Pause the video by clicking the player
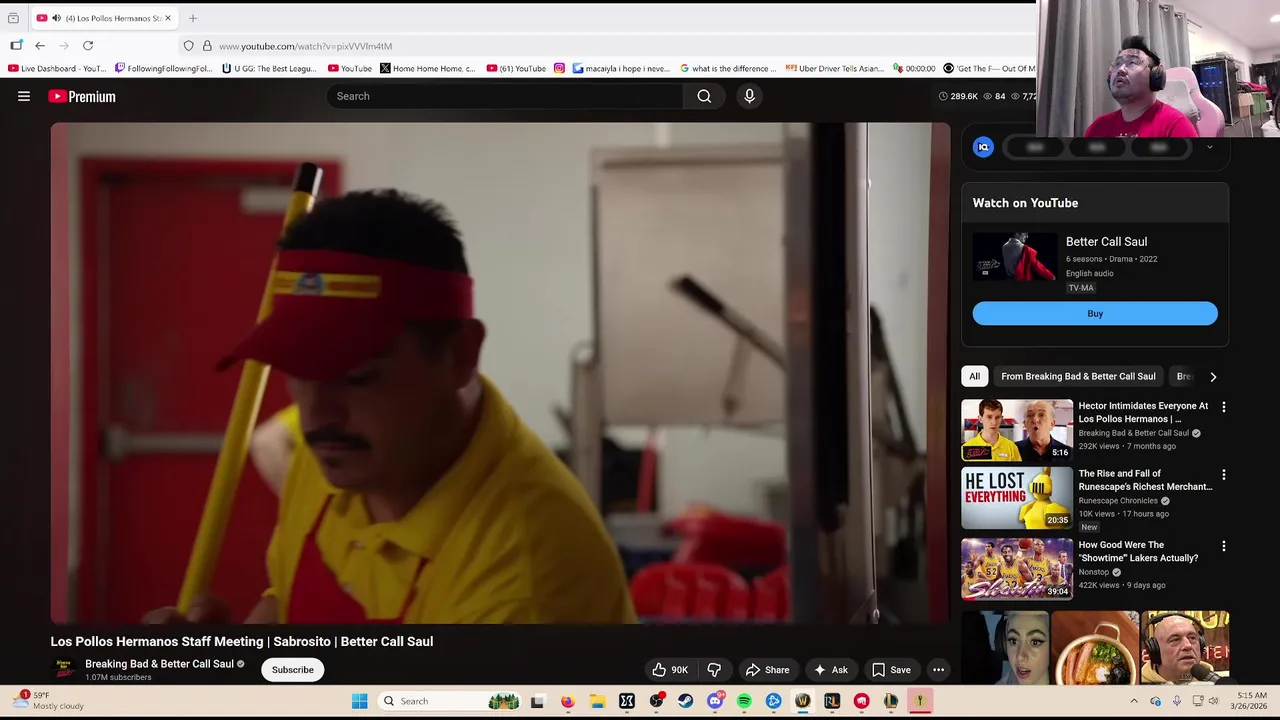 click(500, 373)
